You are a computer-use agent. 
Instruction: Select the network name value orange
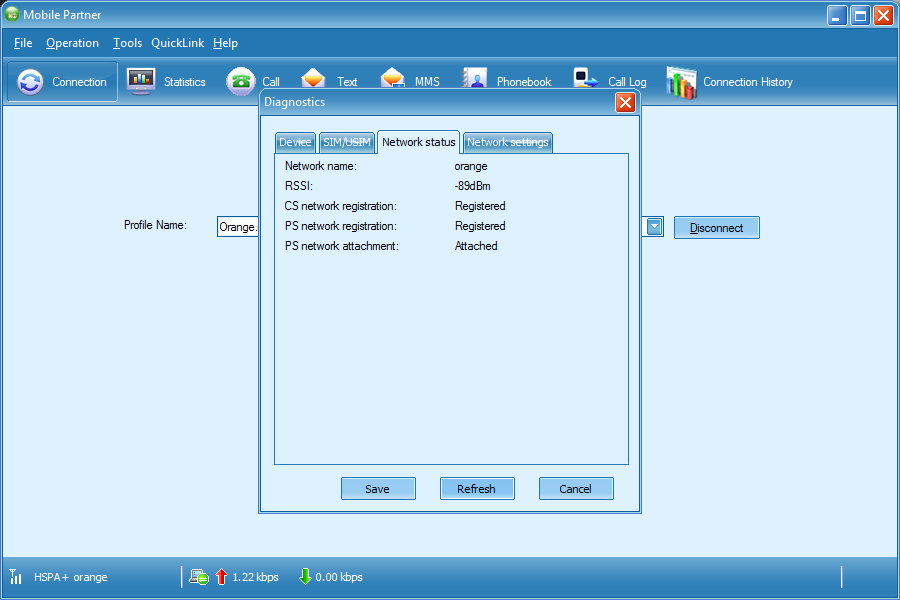(471, 167)
